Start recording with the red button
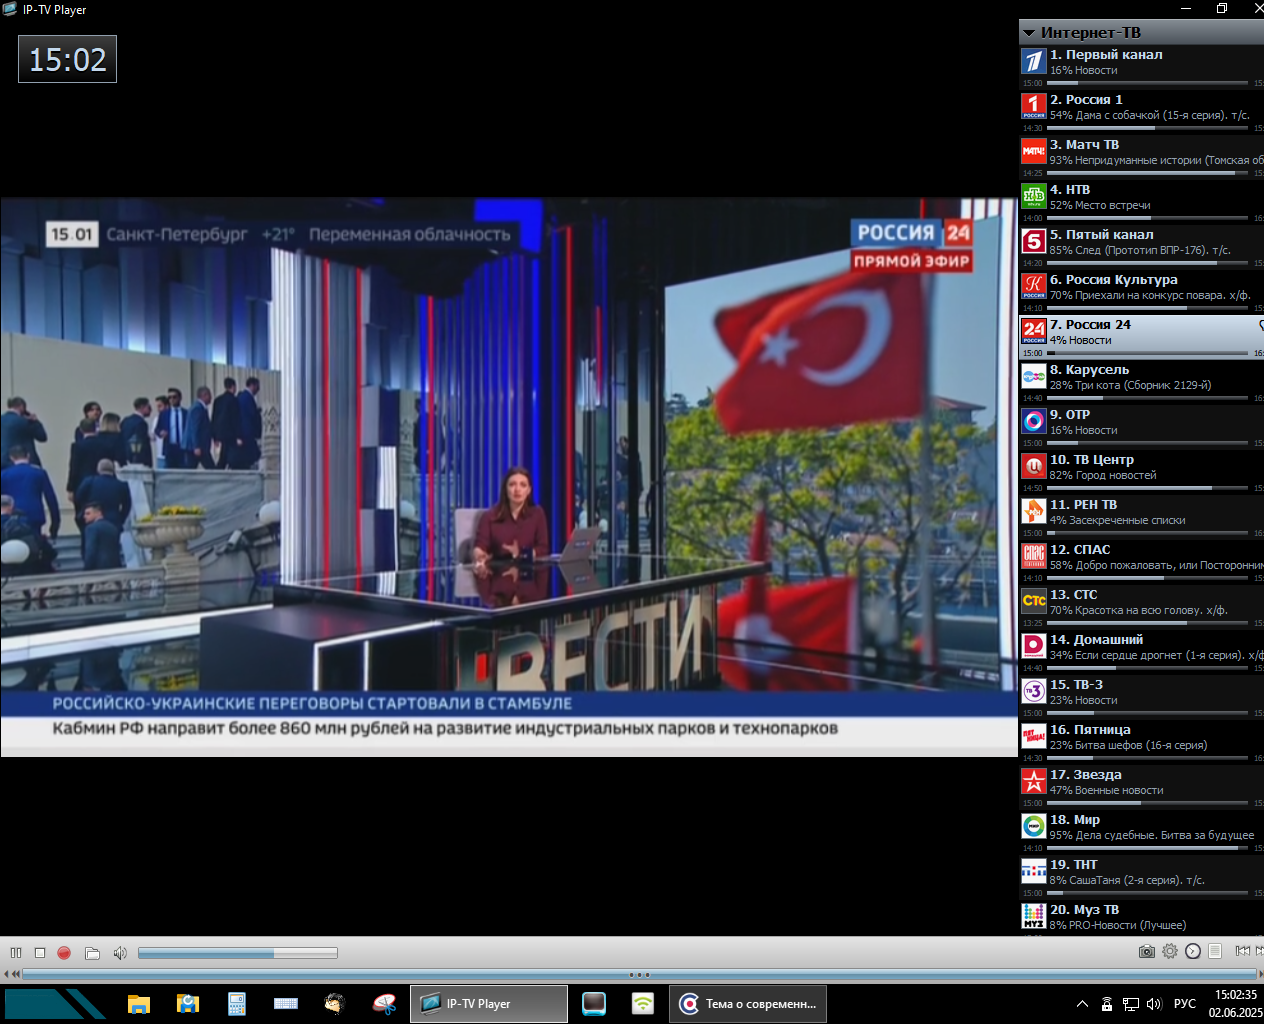Image resolution: width=1264 pixels, height=1024 pixels. tap(64, 953)
